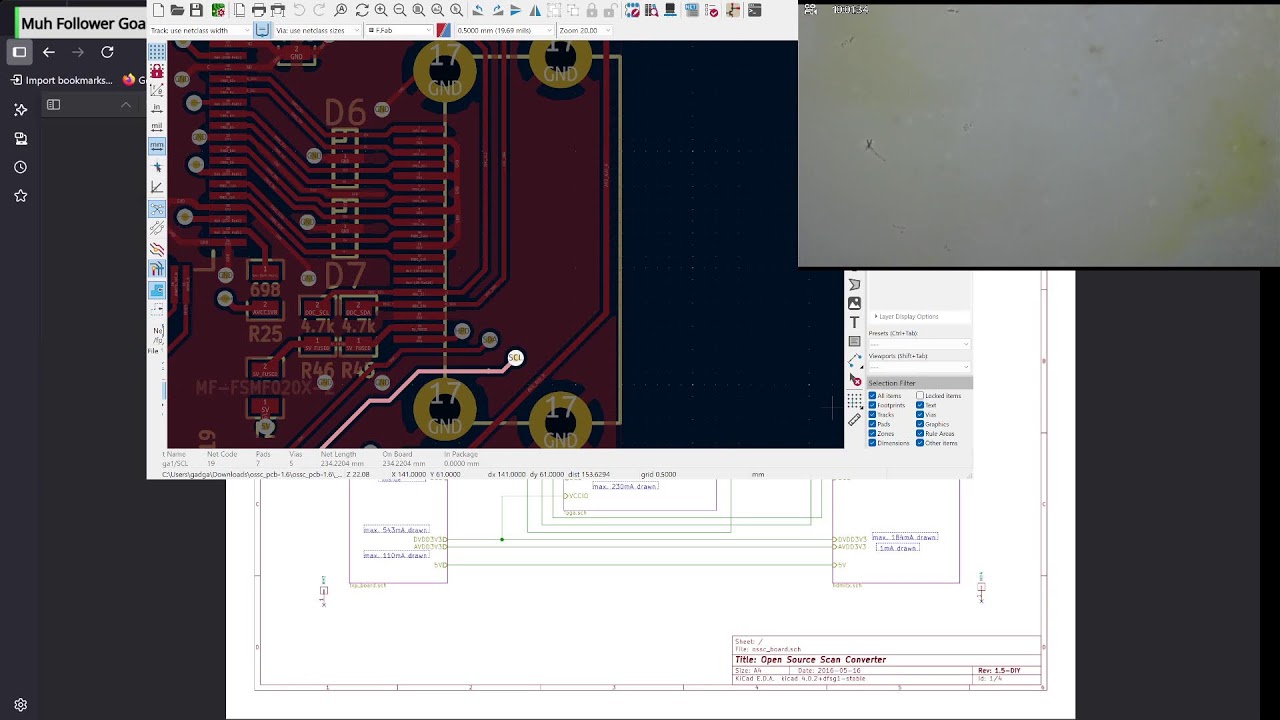Click the Zoom out magnifier icon

point(400,10)
